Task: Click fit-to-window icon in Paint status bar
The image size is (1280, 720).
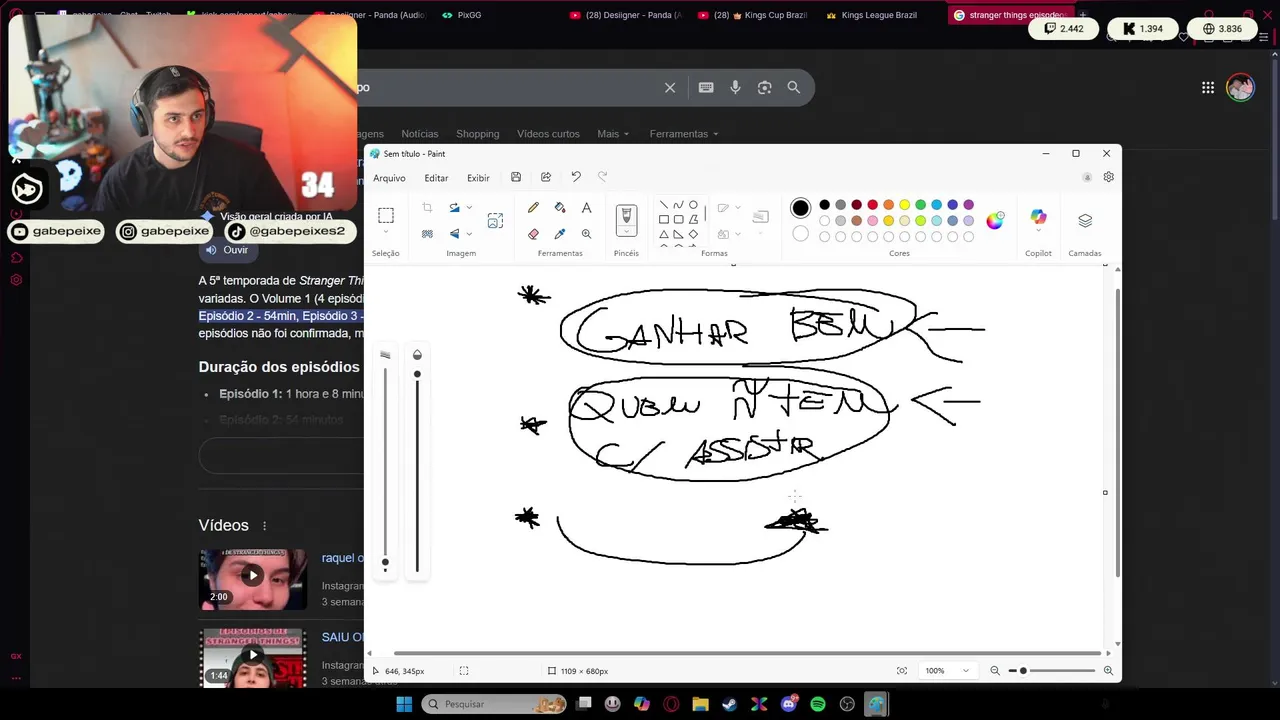Action: (x=902, y=671)
